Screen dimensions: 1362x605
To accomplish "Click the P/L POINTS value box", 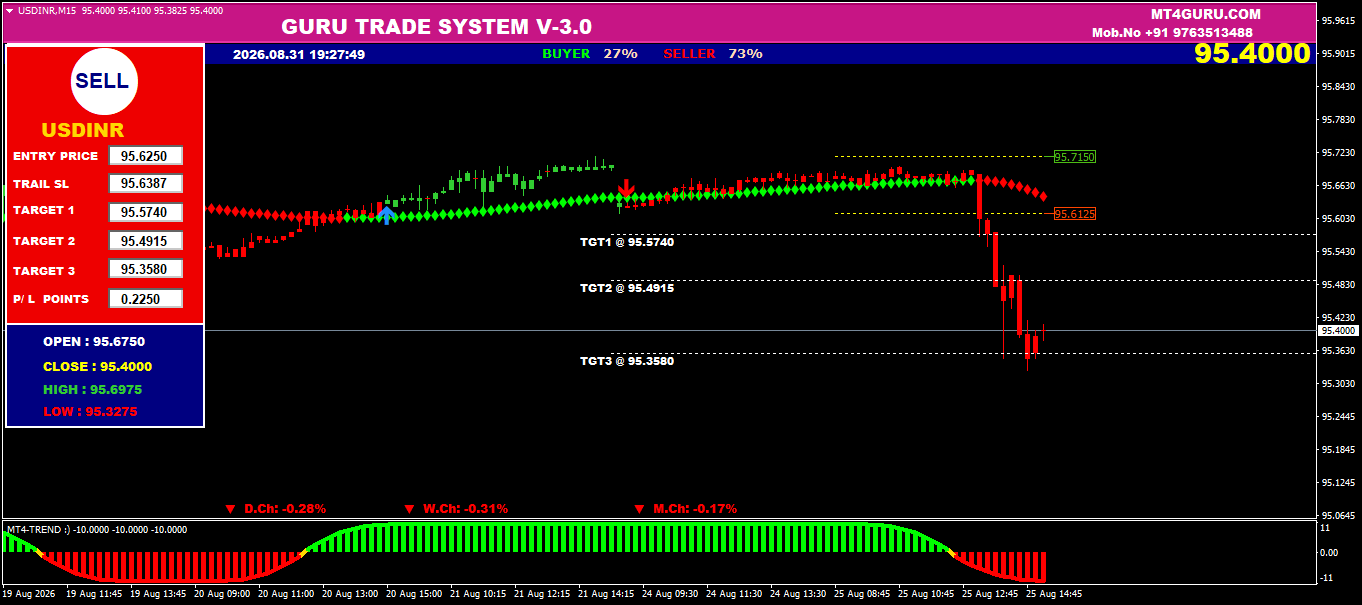I will [x=146, y=299].
